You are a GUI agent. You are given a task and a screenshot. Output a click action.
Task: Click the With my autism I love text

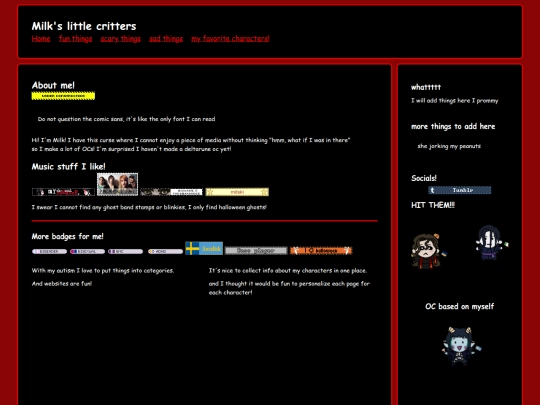pos(103,270)
